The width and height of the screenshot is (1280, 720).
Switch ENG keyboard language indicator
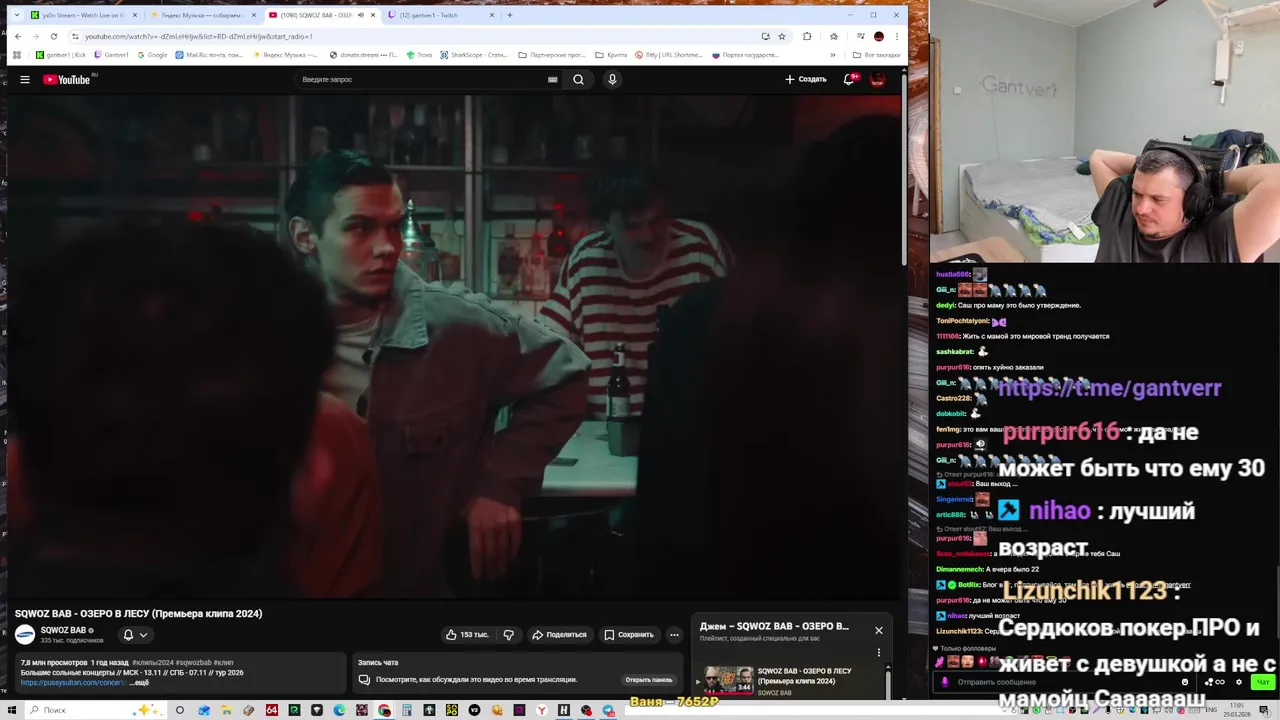(1213, 710)
